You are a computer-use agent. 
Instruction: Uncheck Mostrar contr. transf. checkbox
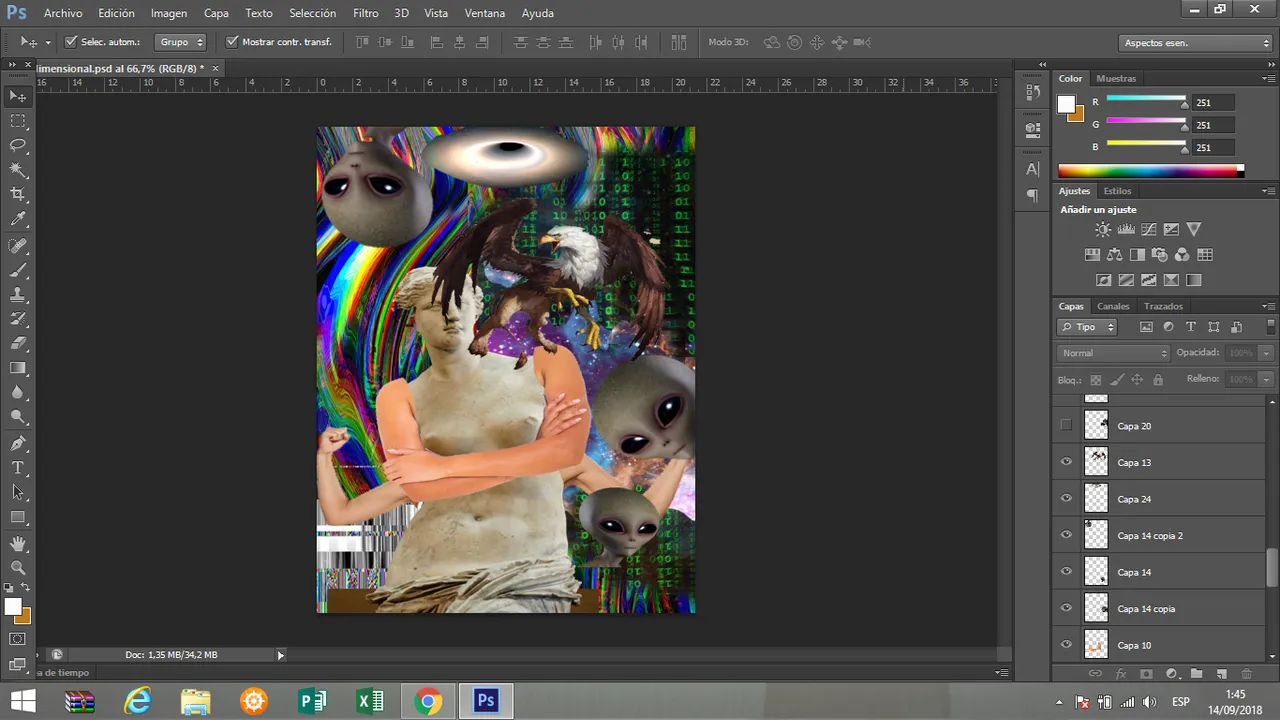pos(232,42)
